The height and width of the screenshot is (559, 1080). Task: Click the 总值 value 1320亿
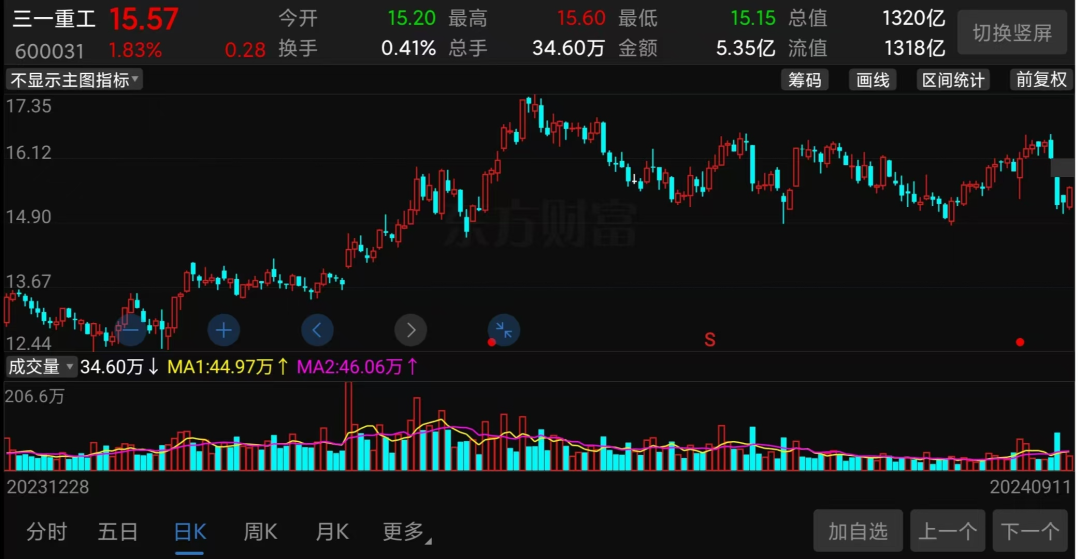(913, 18)
